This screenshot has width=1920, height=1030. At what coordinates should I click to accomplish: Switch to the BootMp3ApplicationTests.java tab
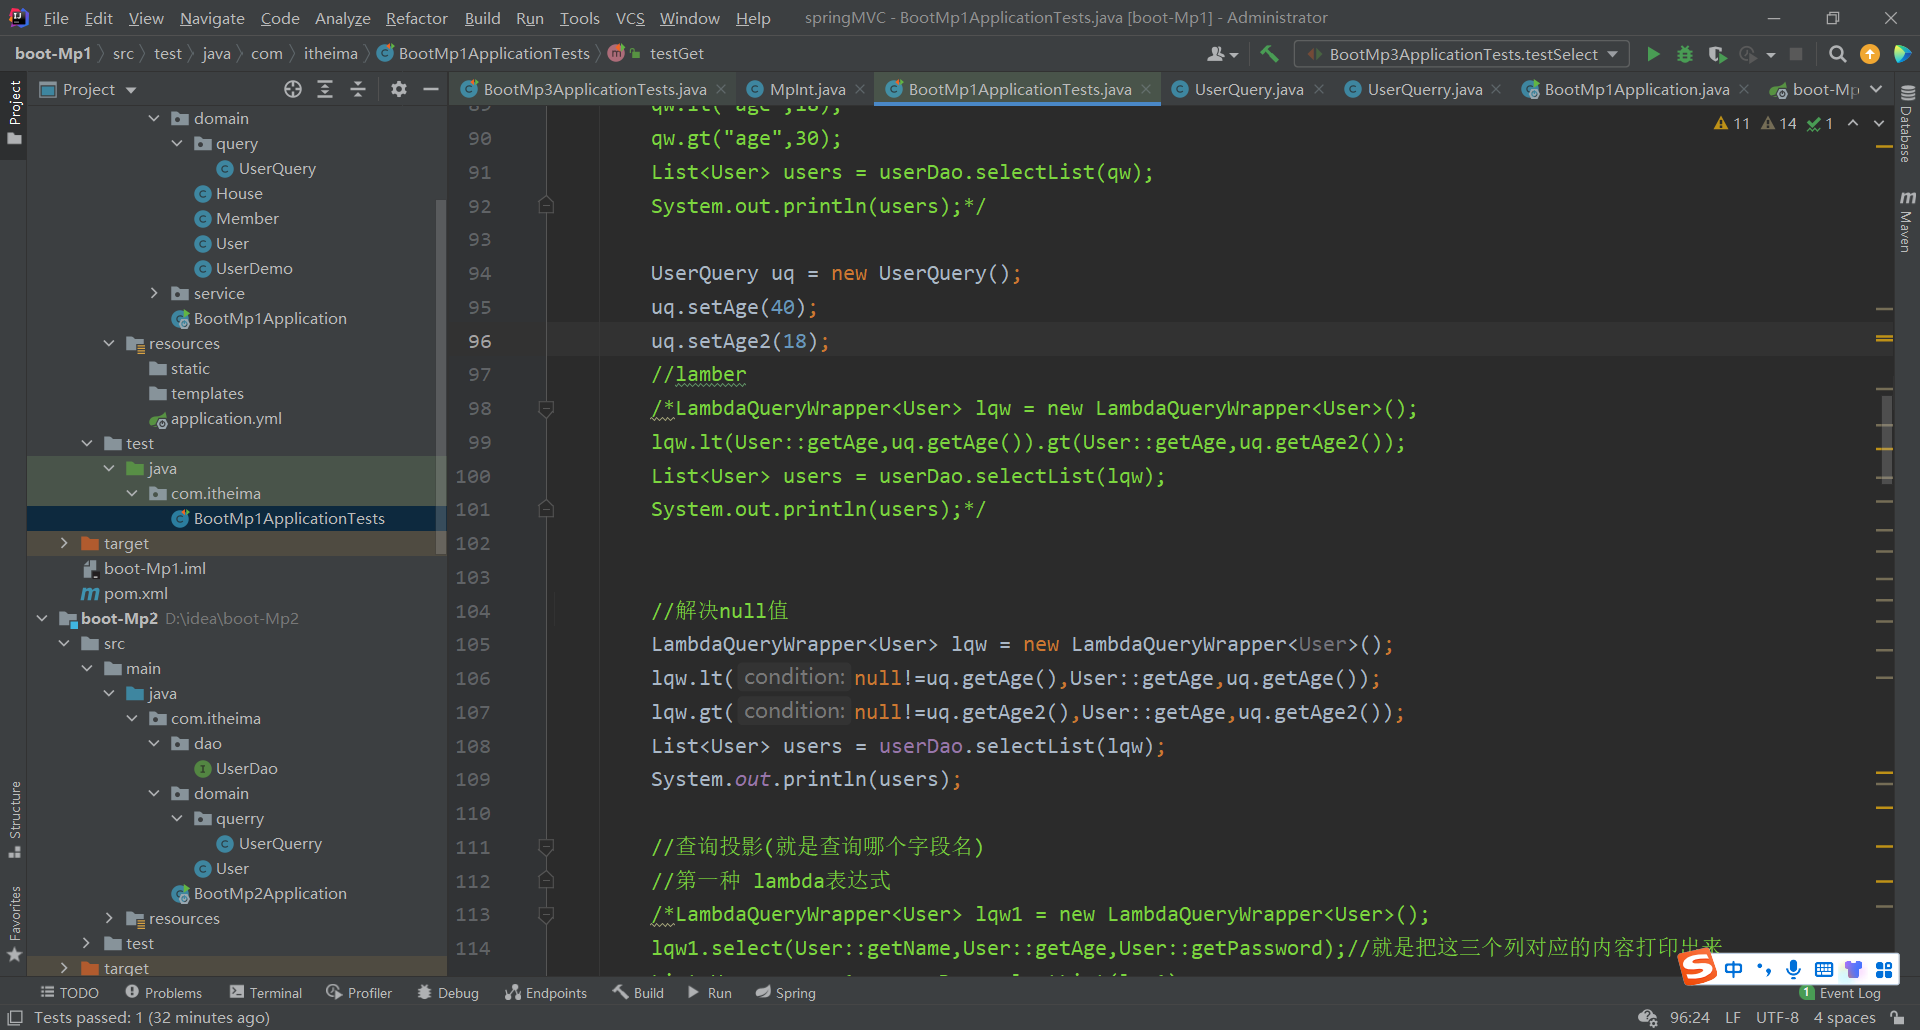pos(595,90)
